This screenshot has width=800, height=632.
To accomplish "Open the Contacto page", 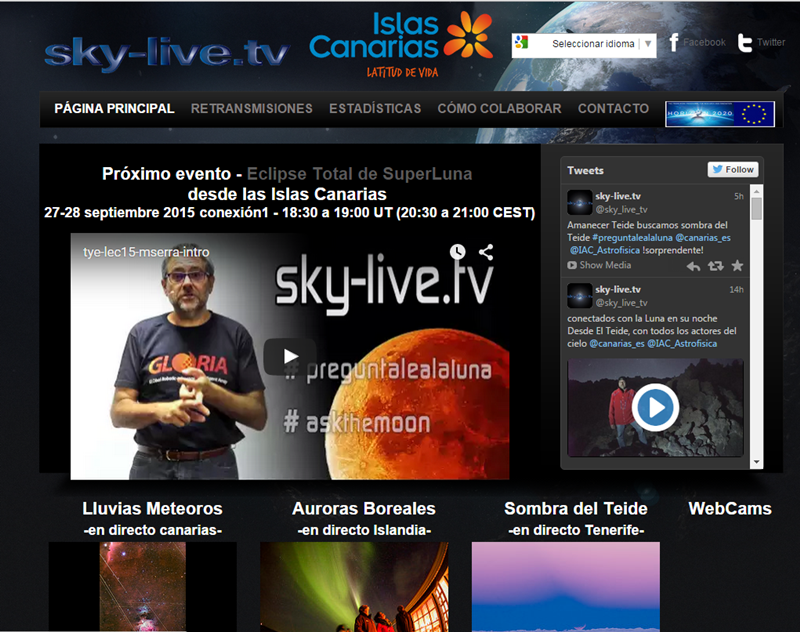I will [x=613, y=109].
